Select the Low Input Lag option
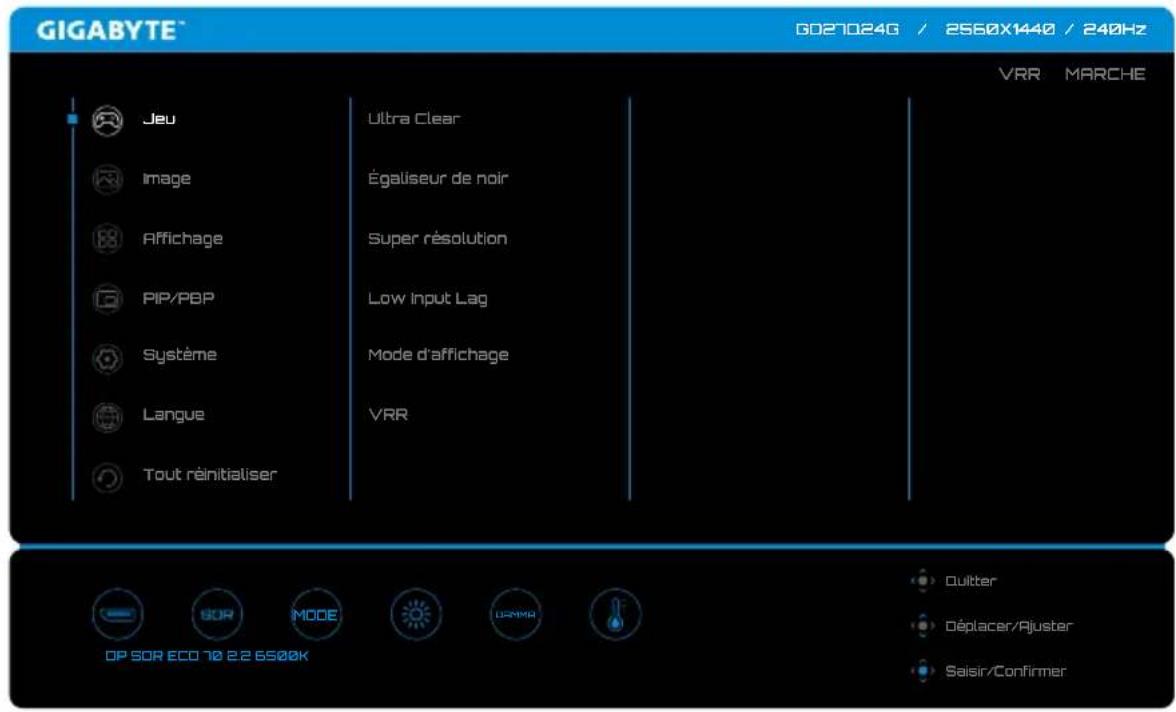This screenshot has height=712, width=1176. tap(428, 299)
